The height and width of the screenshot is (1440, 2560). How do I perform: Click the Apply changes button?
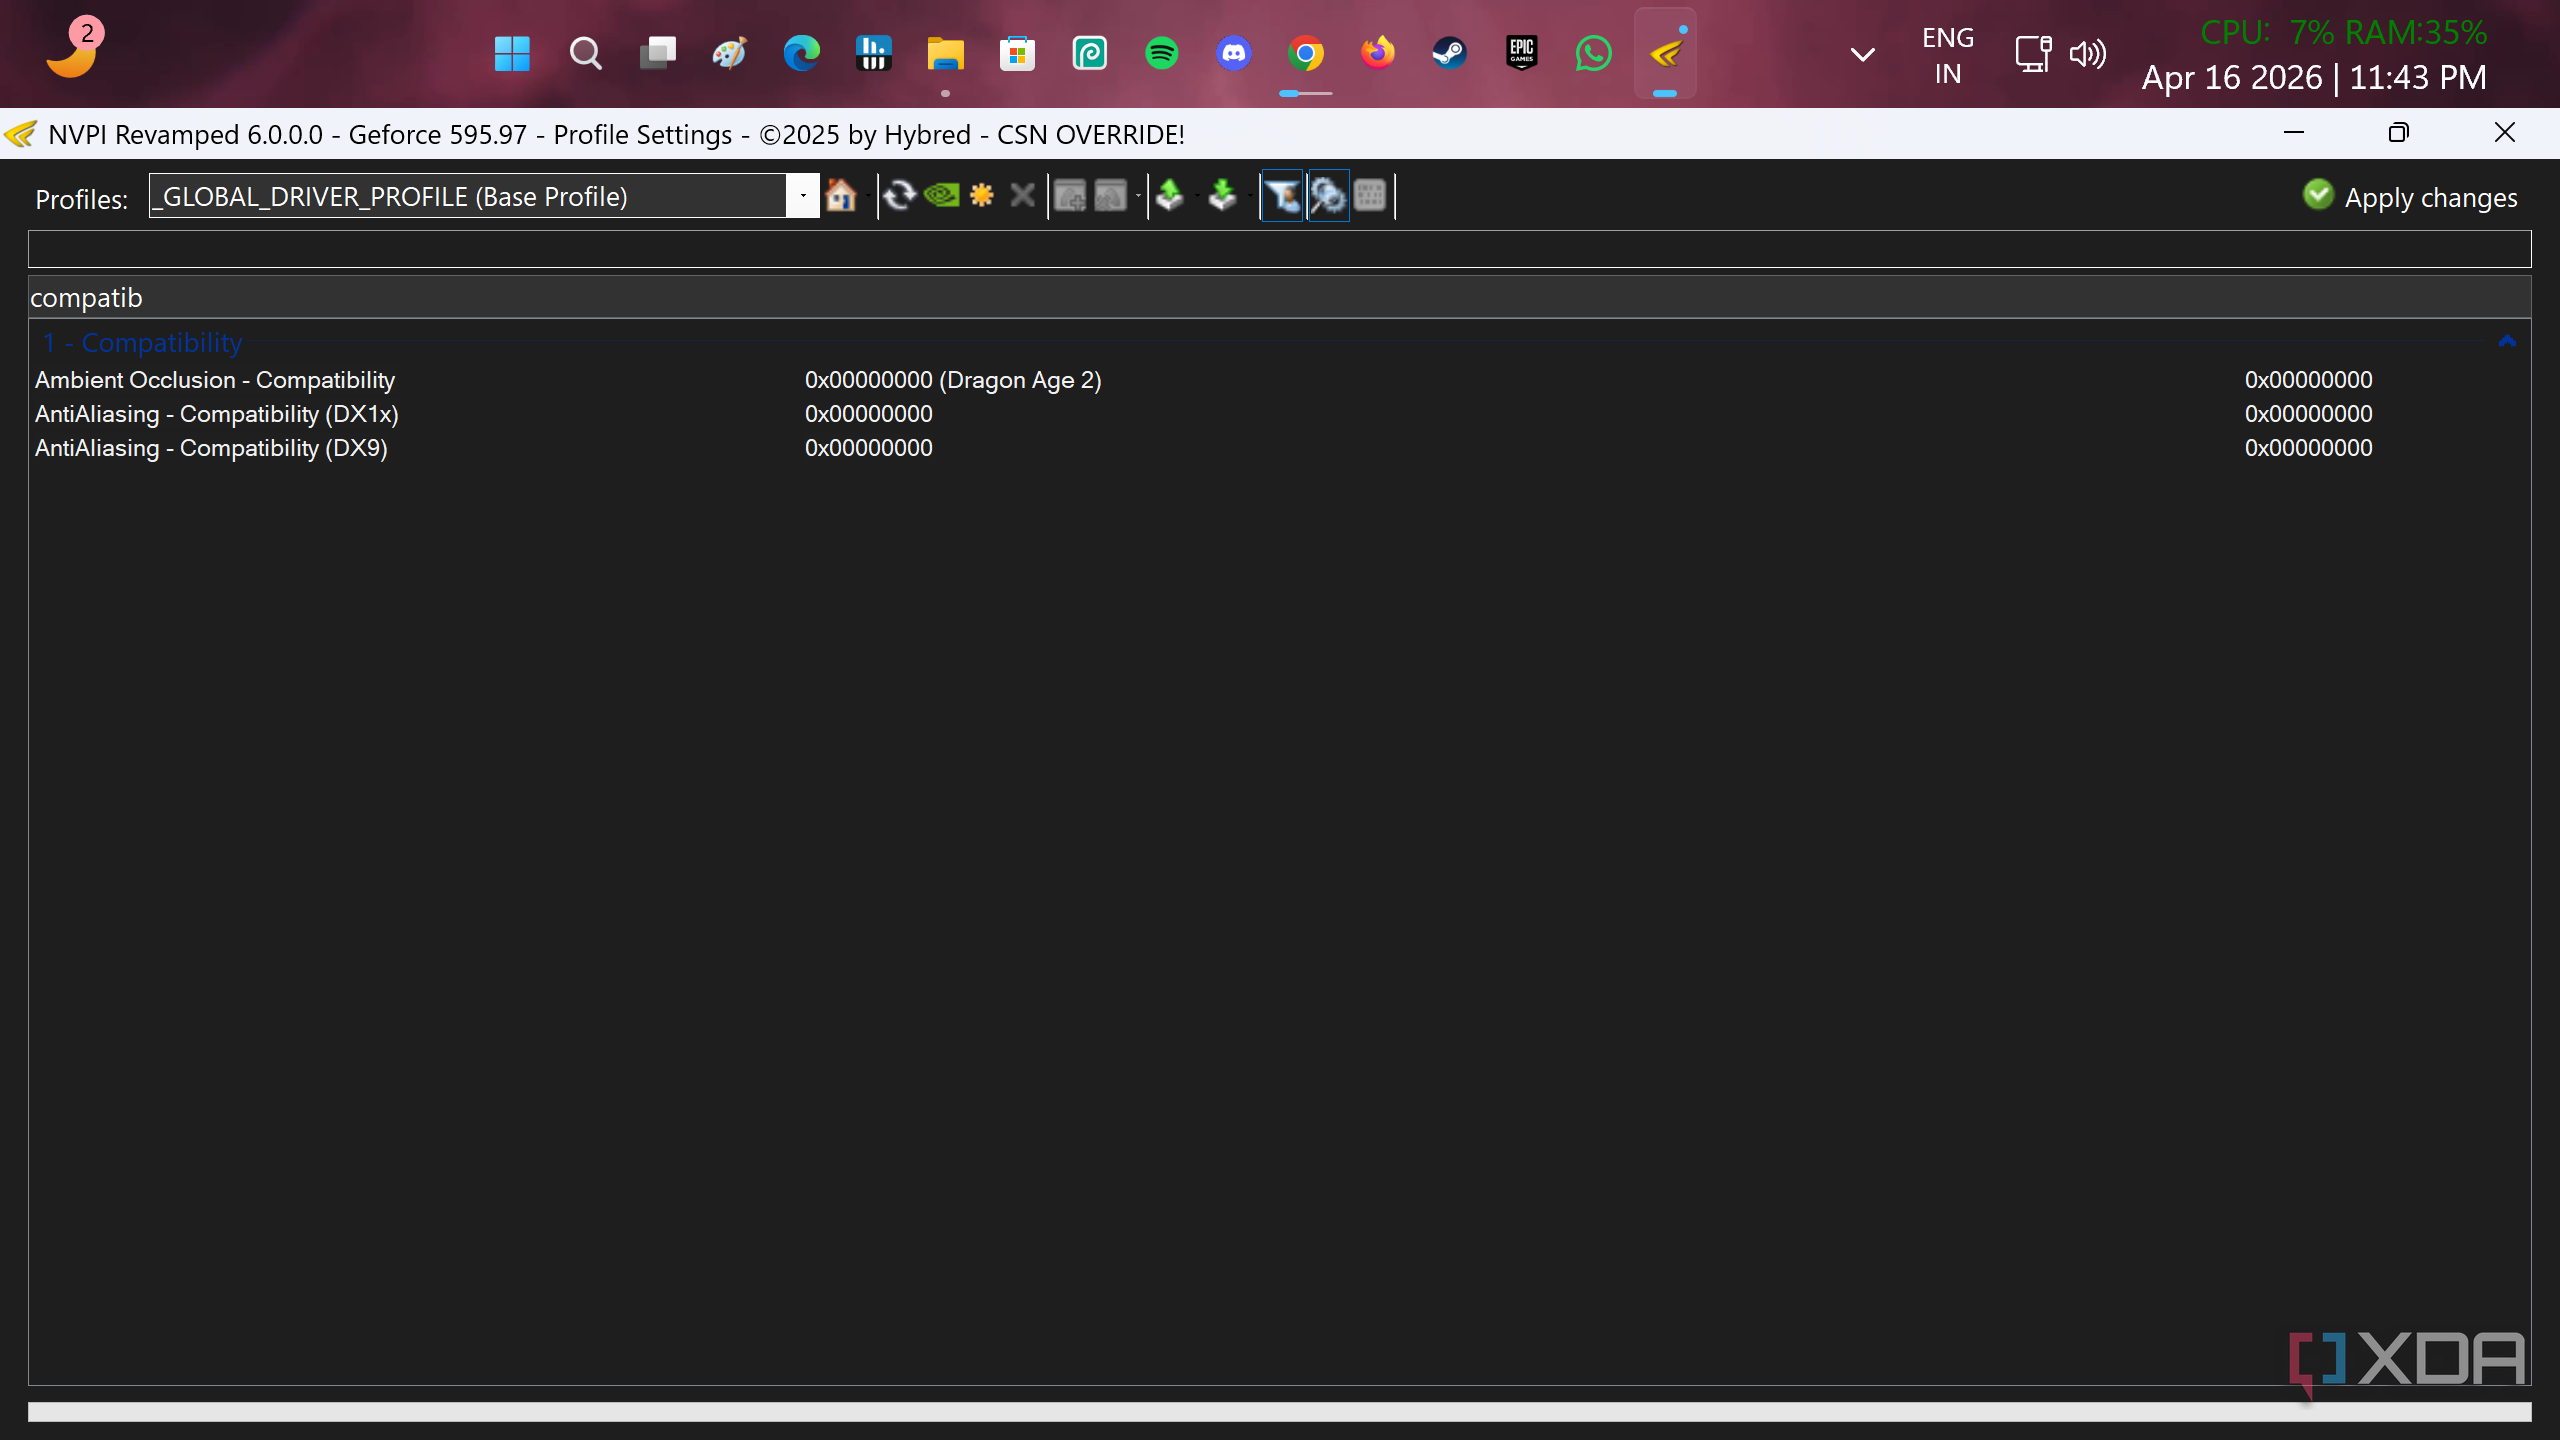coord(2411,197)
